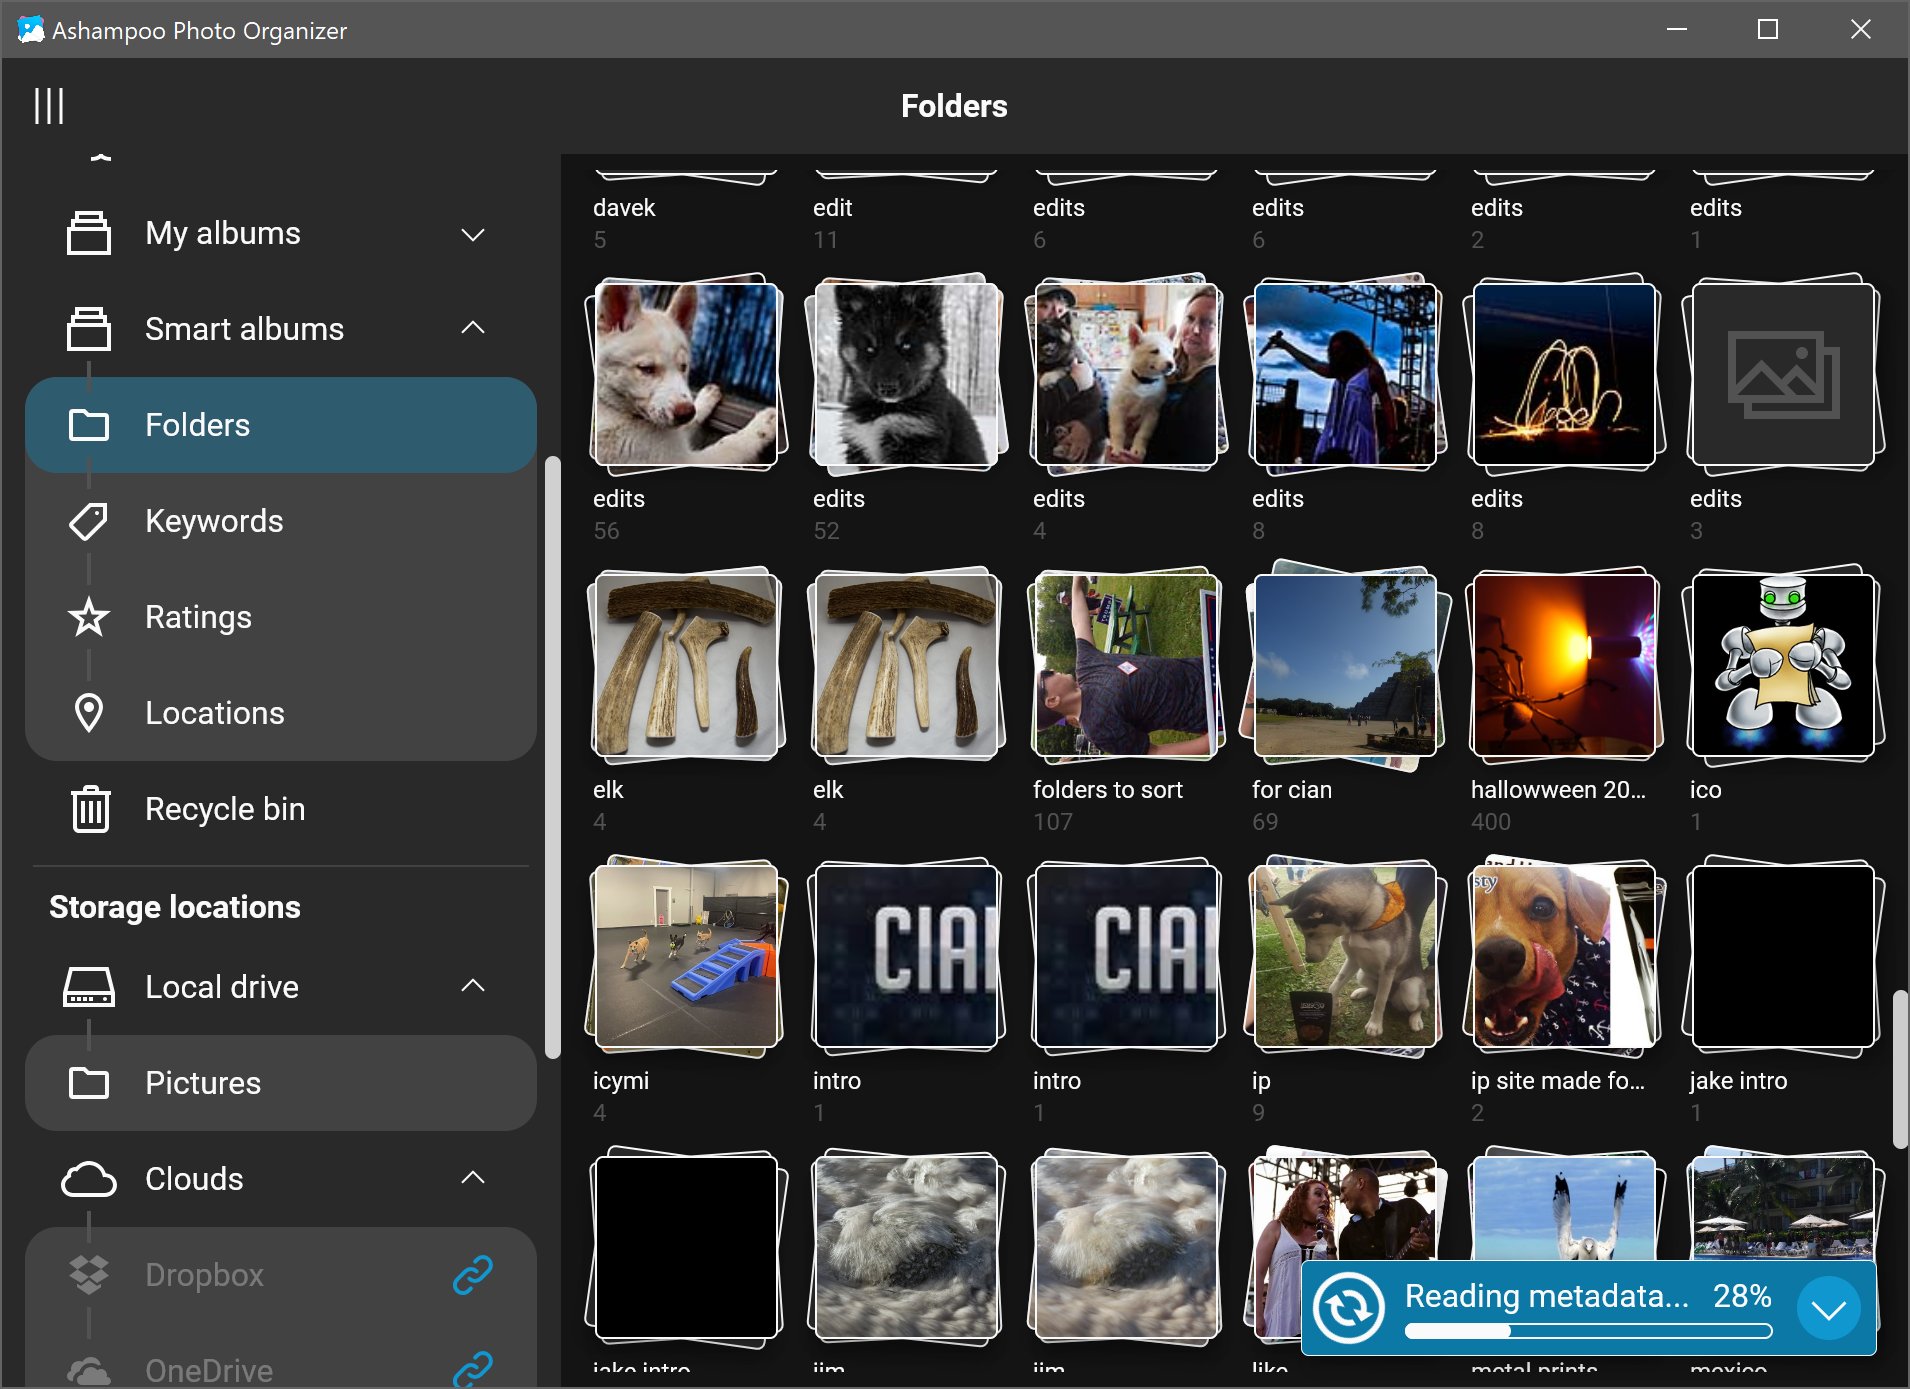Viewport: 1910px width, 1389px height.
Task: Expand the My albums section chevron
Action: point(473,234)
